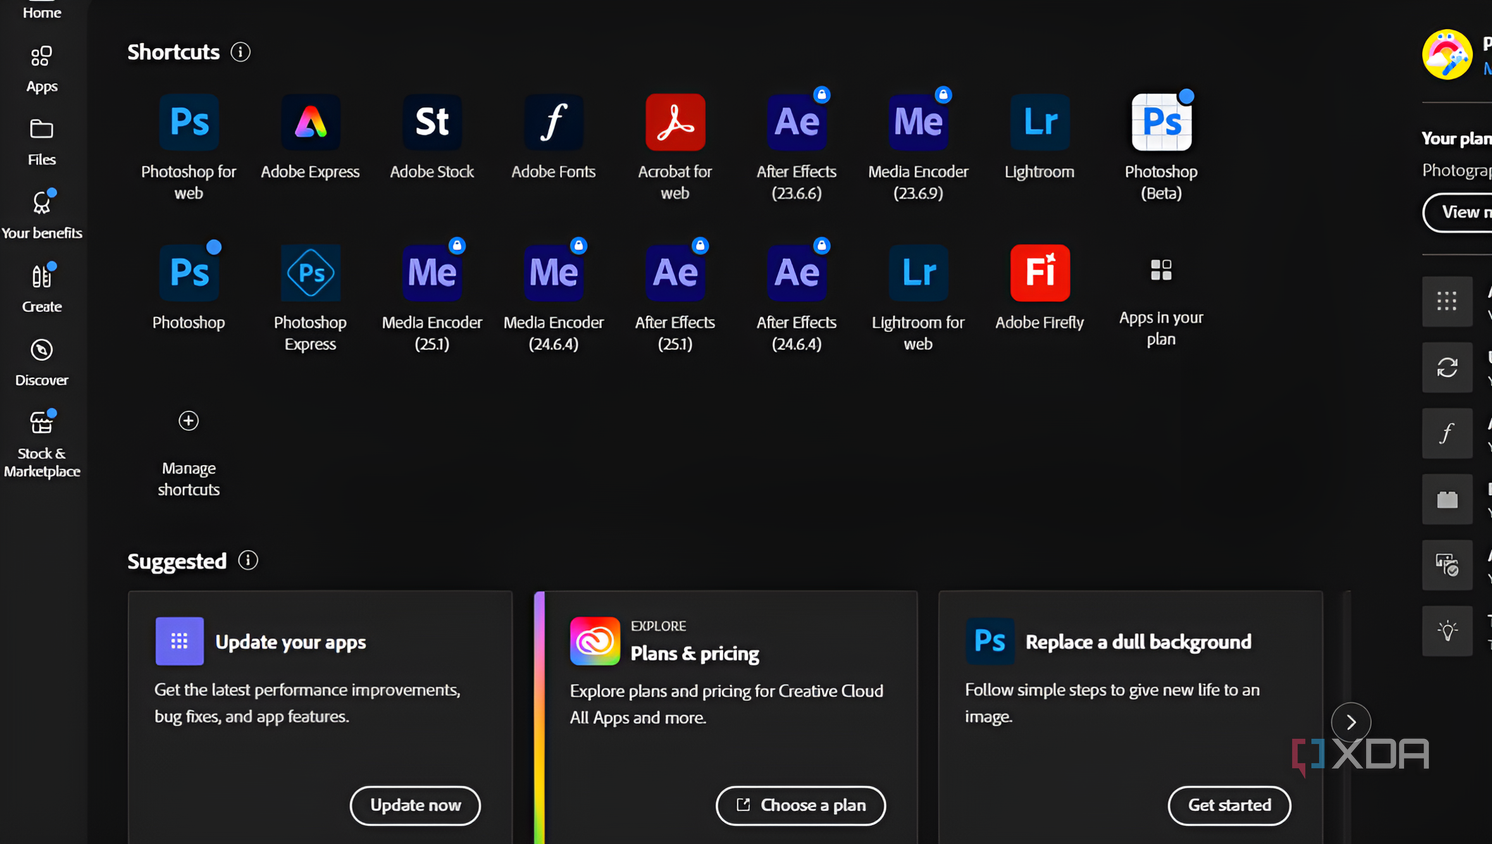The height and width of the screenshot is (844, 1492).
Task: Click the Update now button
Action: (x=415, y=805)
